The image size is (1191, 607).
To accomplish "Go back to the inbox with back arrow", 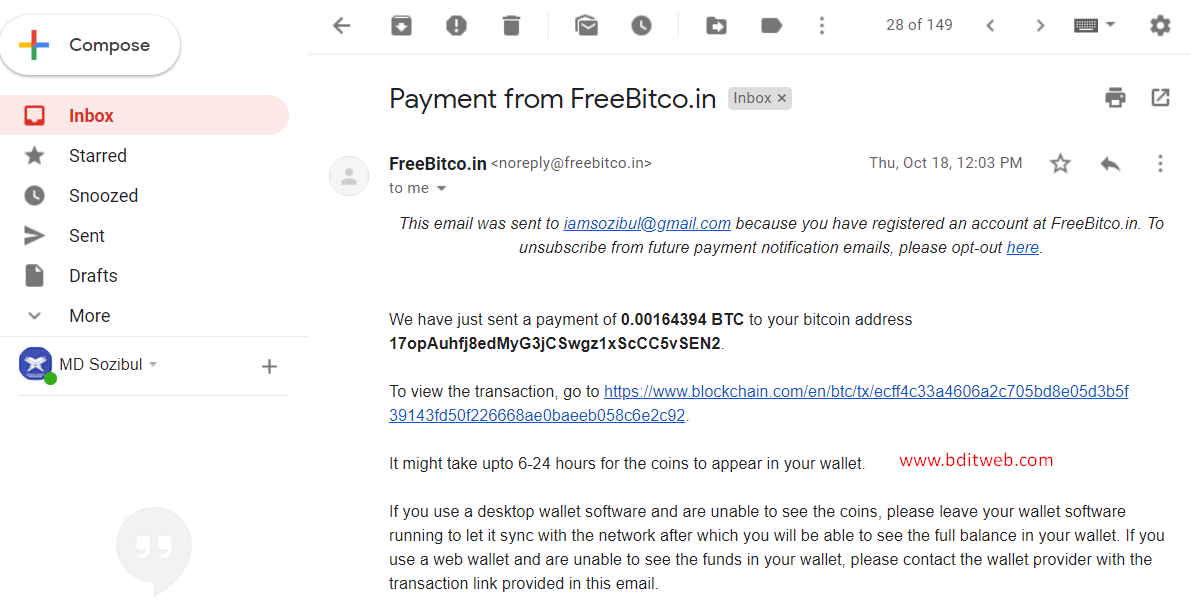I will click(342, 24).
